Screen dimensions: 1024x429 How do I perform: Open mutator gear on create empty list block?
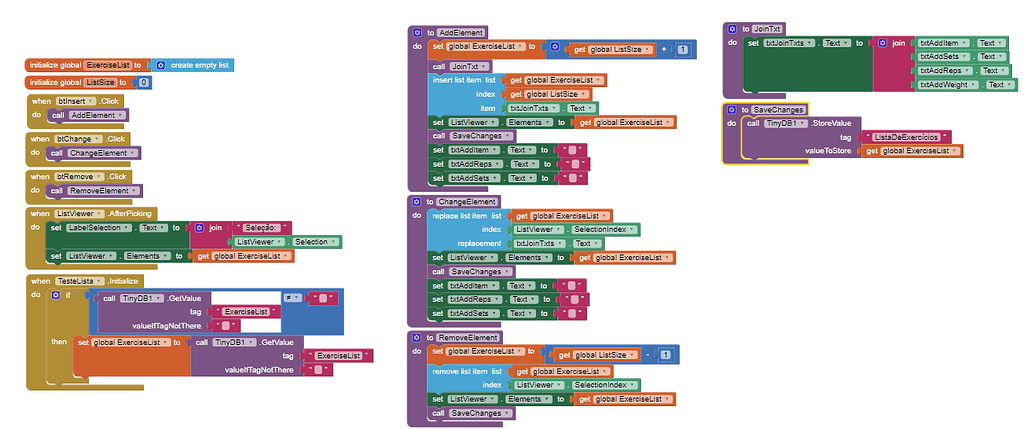[x=161, y=65]
